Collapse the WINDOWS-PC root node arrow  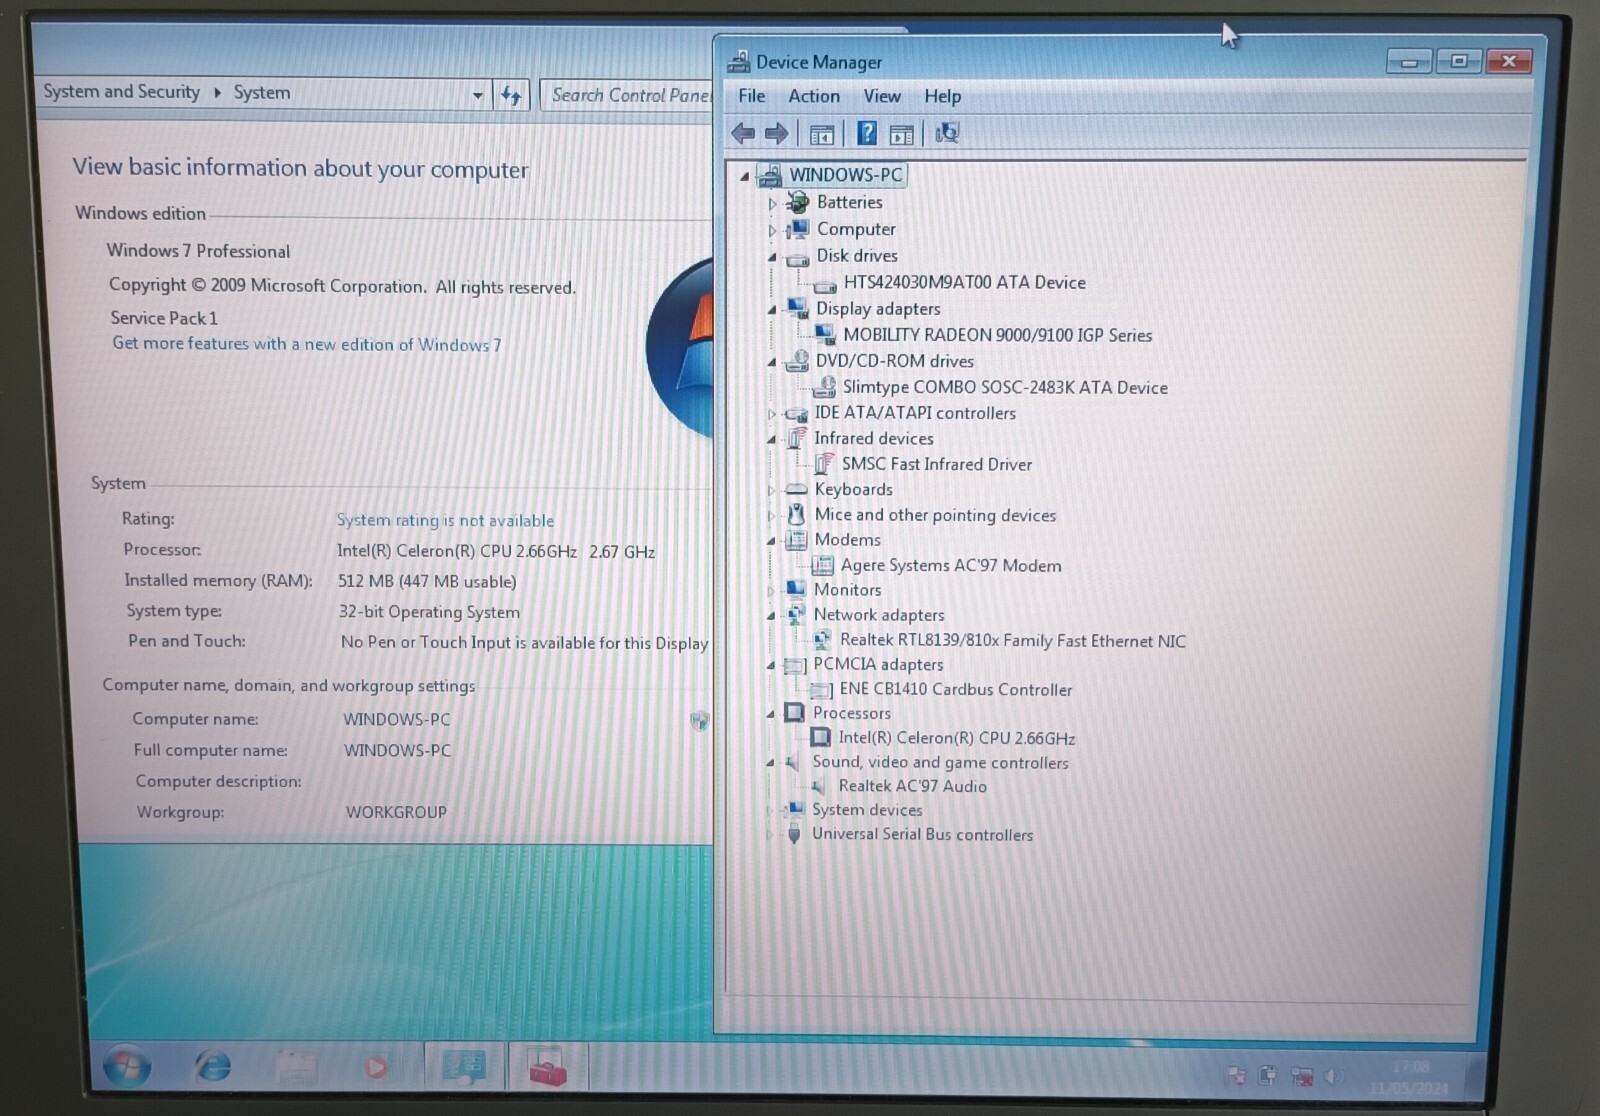[x=744, y=177]
